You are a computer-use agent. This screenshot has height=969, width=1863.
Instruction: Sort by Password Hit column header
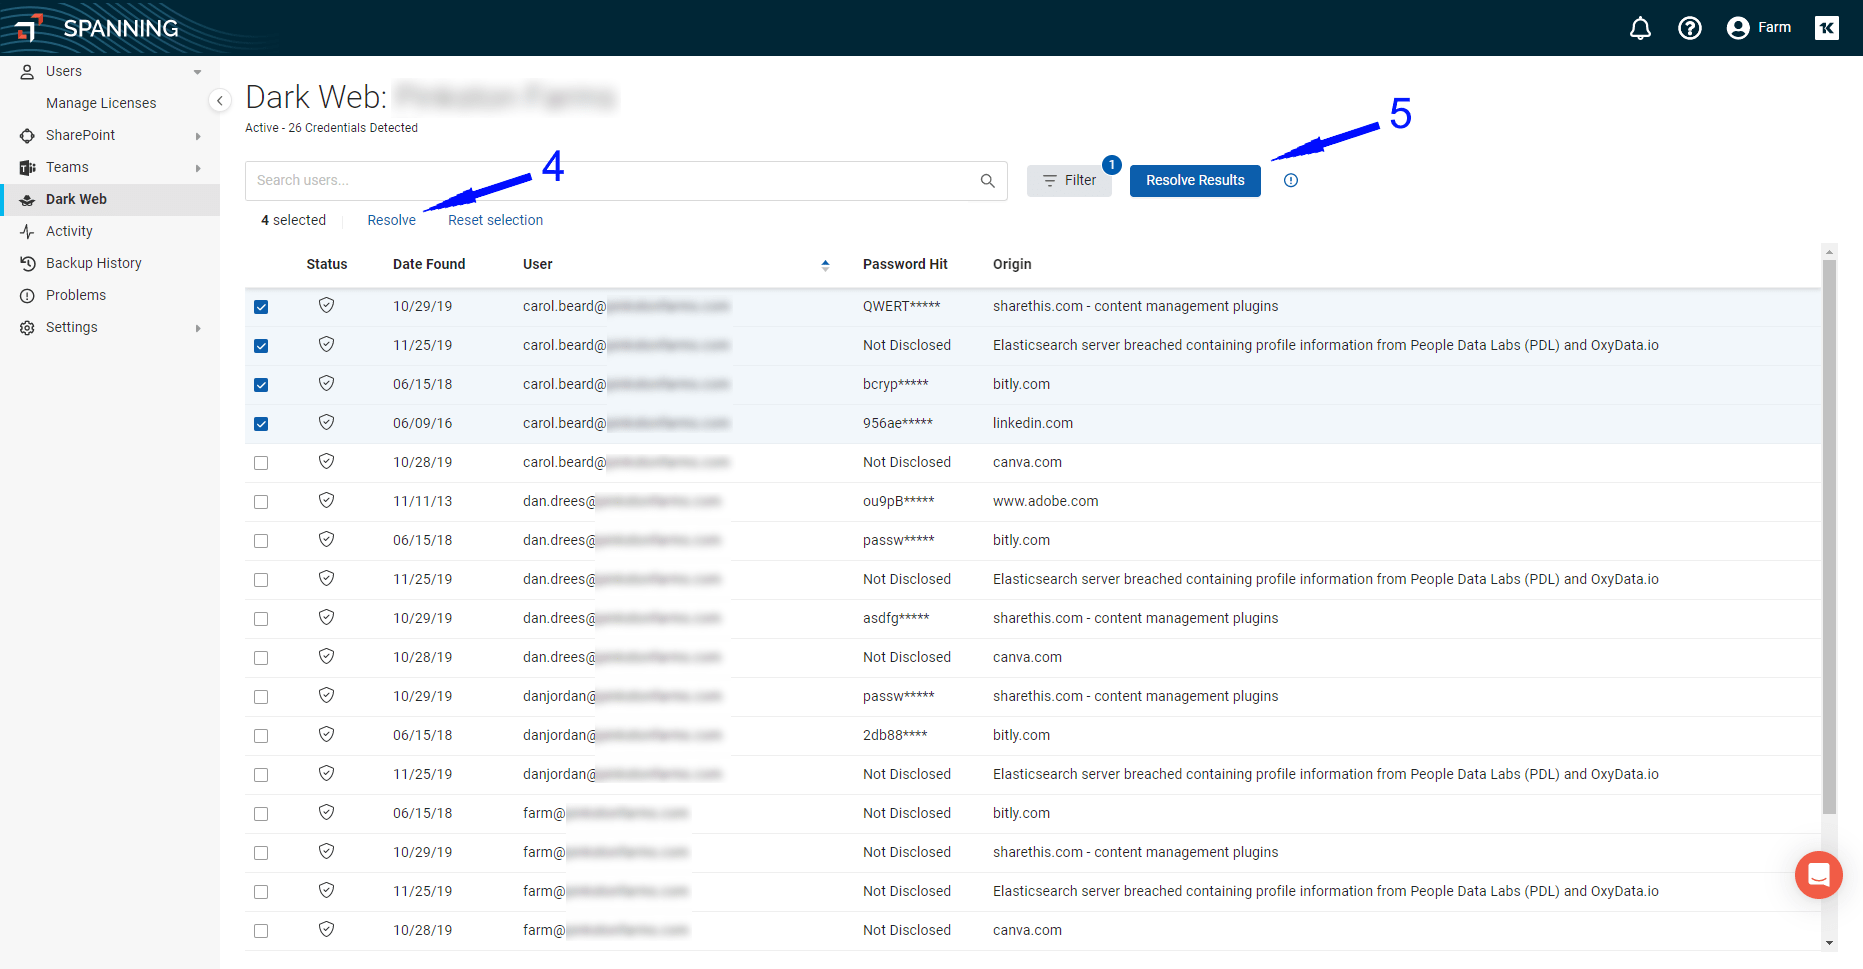click(x=905, y=264)
